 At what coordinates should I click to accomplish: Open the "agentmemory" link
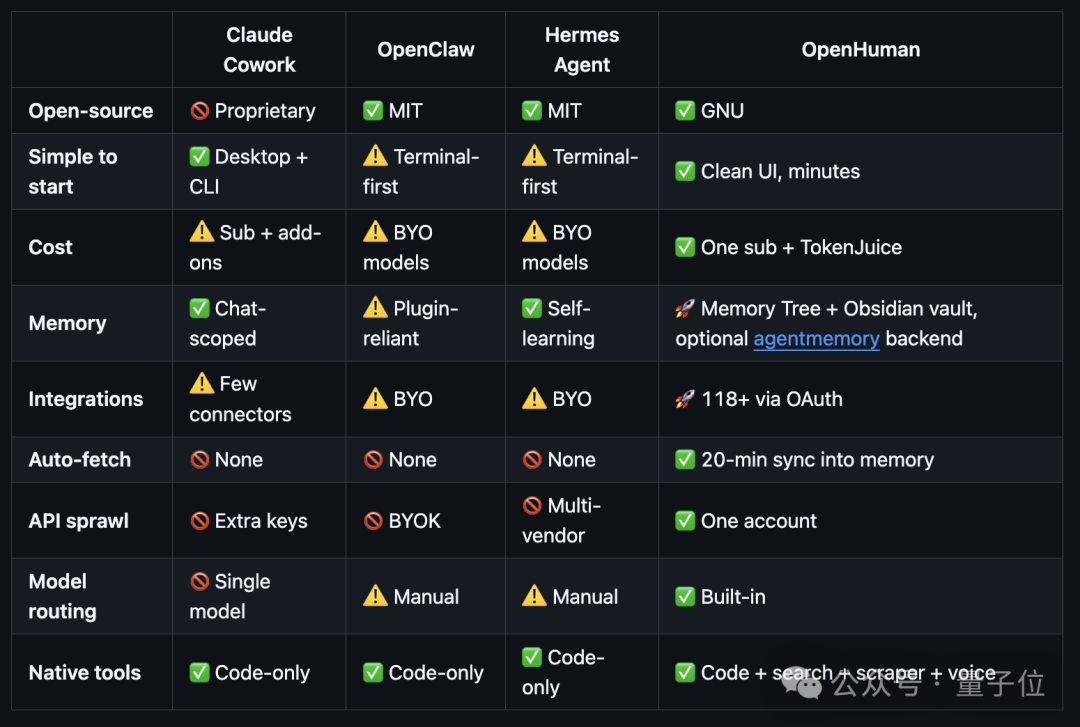pos(816,338)
